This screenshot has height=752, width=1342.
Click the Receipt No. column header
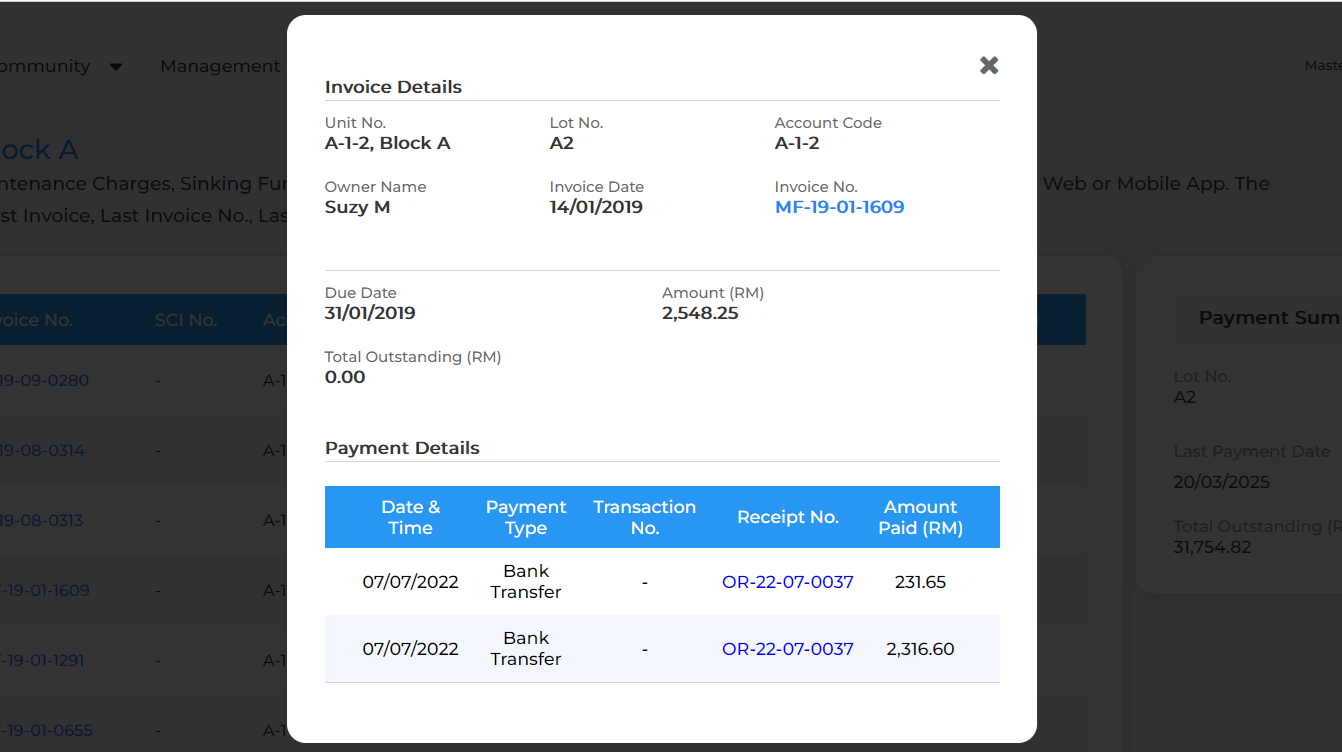(x=787, y=517)
